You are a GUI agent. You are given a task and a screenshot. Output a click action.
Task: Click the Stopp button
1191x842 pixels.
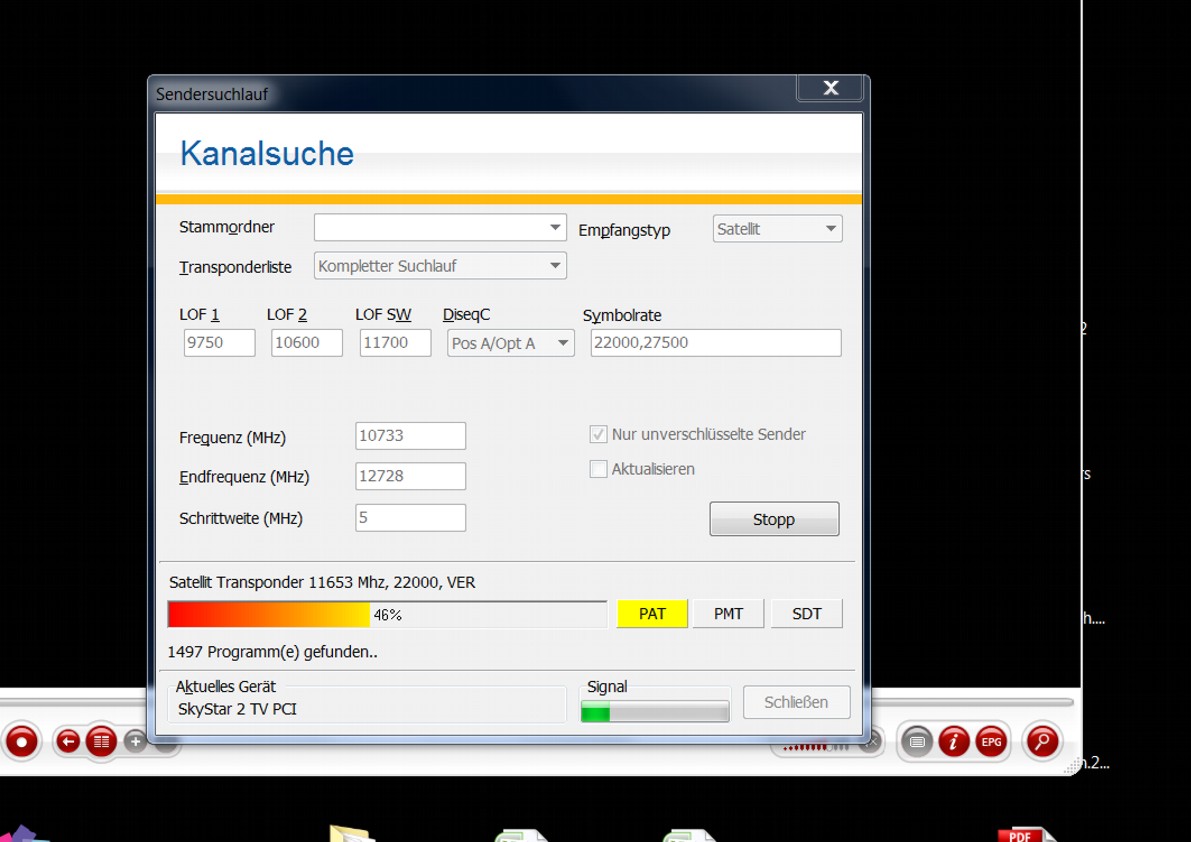tap(774, 519)
